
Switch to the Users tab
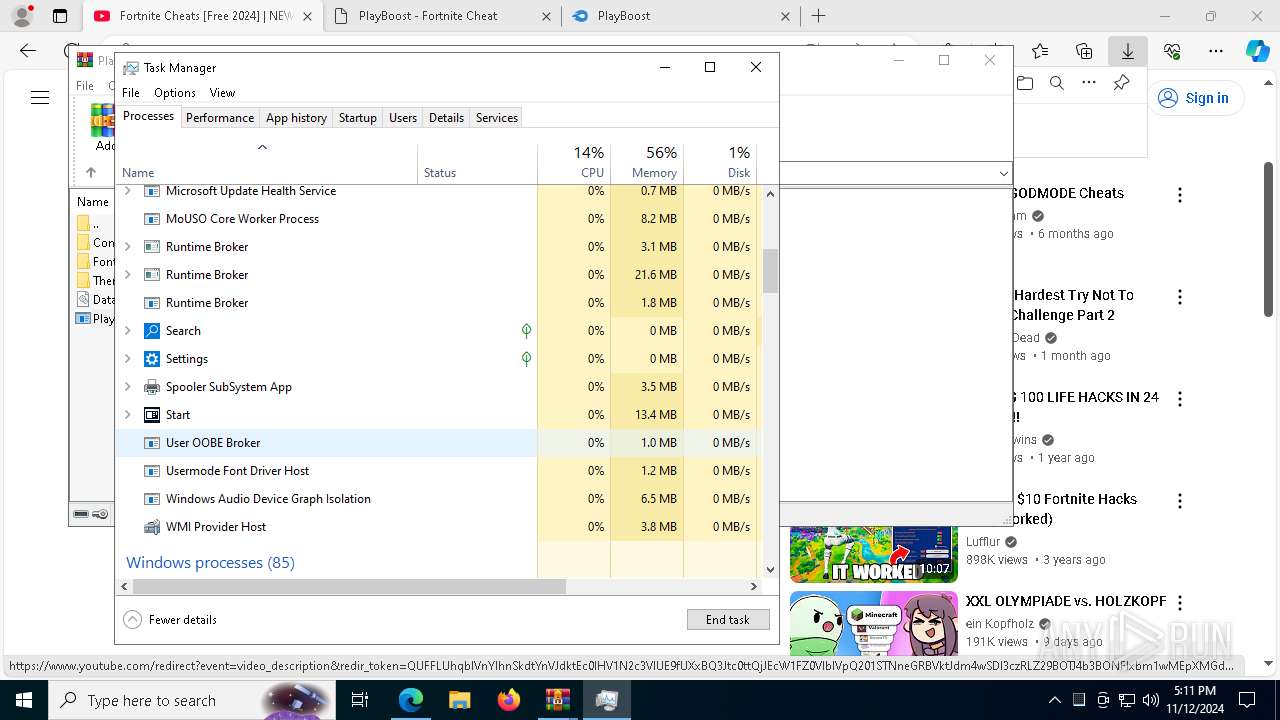[x=403, y=118]
